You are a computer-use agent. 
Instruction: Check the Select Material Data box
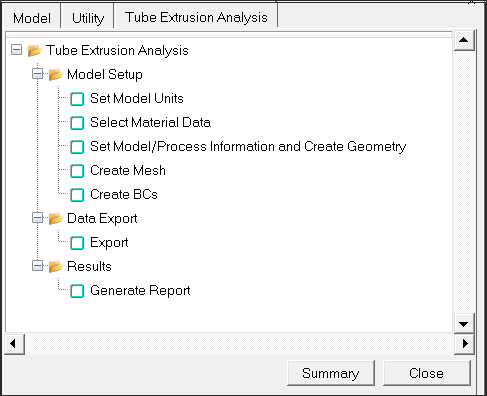point(77,123)
